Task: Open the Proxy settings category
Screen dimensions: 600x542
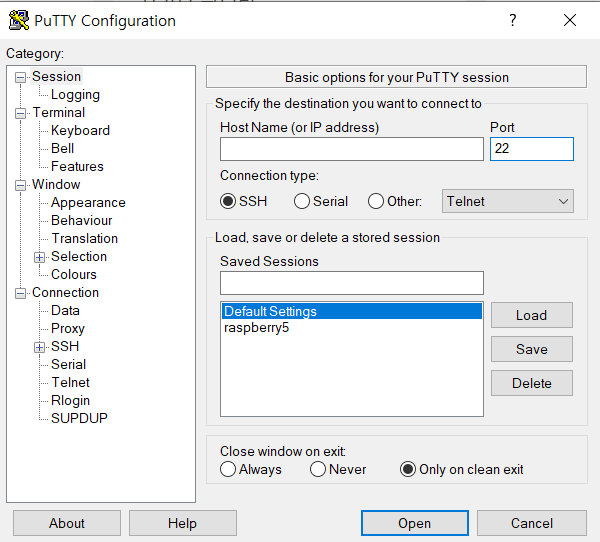Action: coord(68,328)
